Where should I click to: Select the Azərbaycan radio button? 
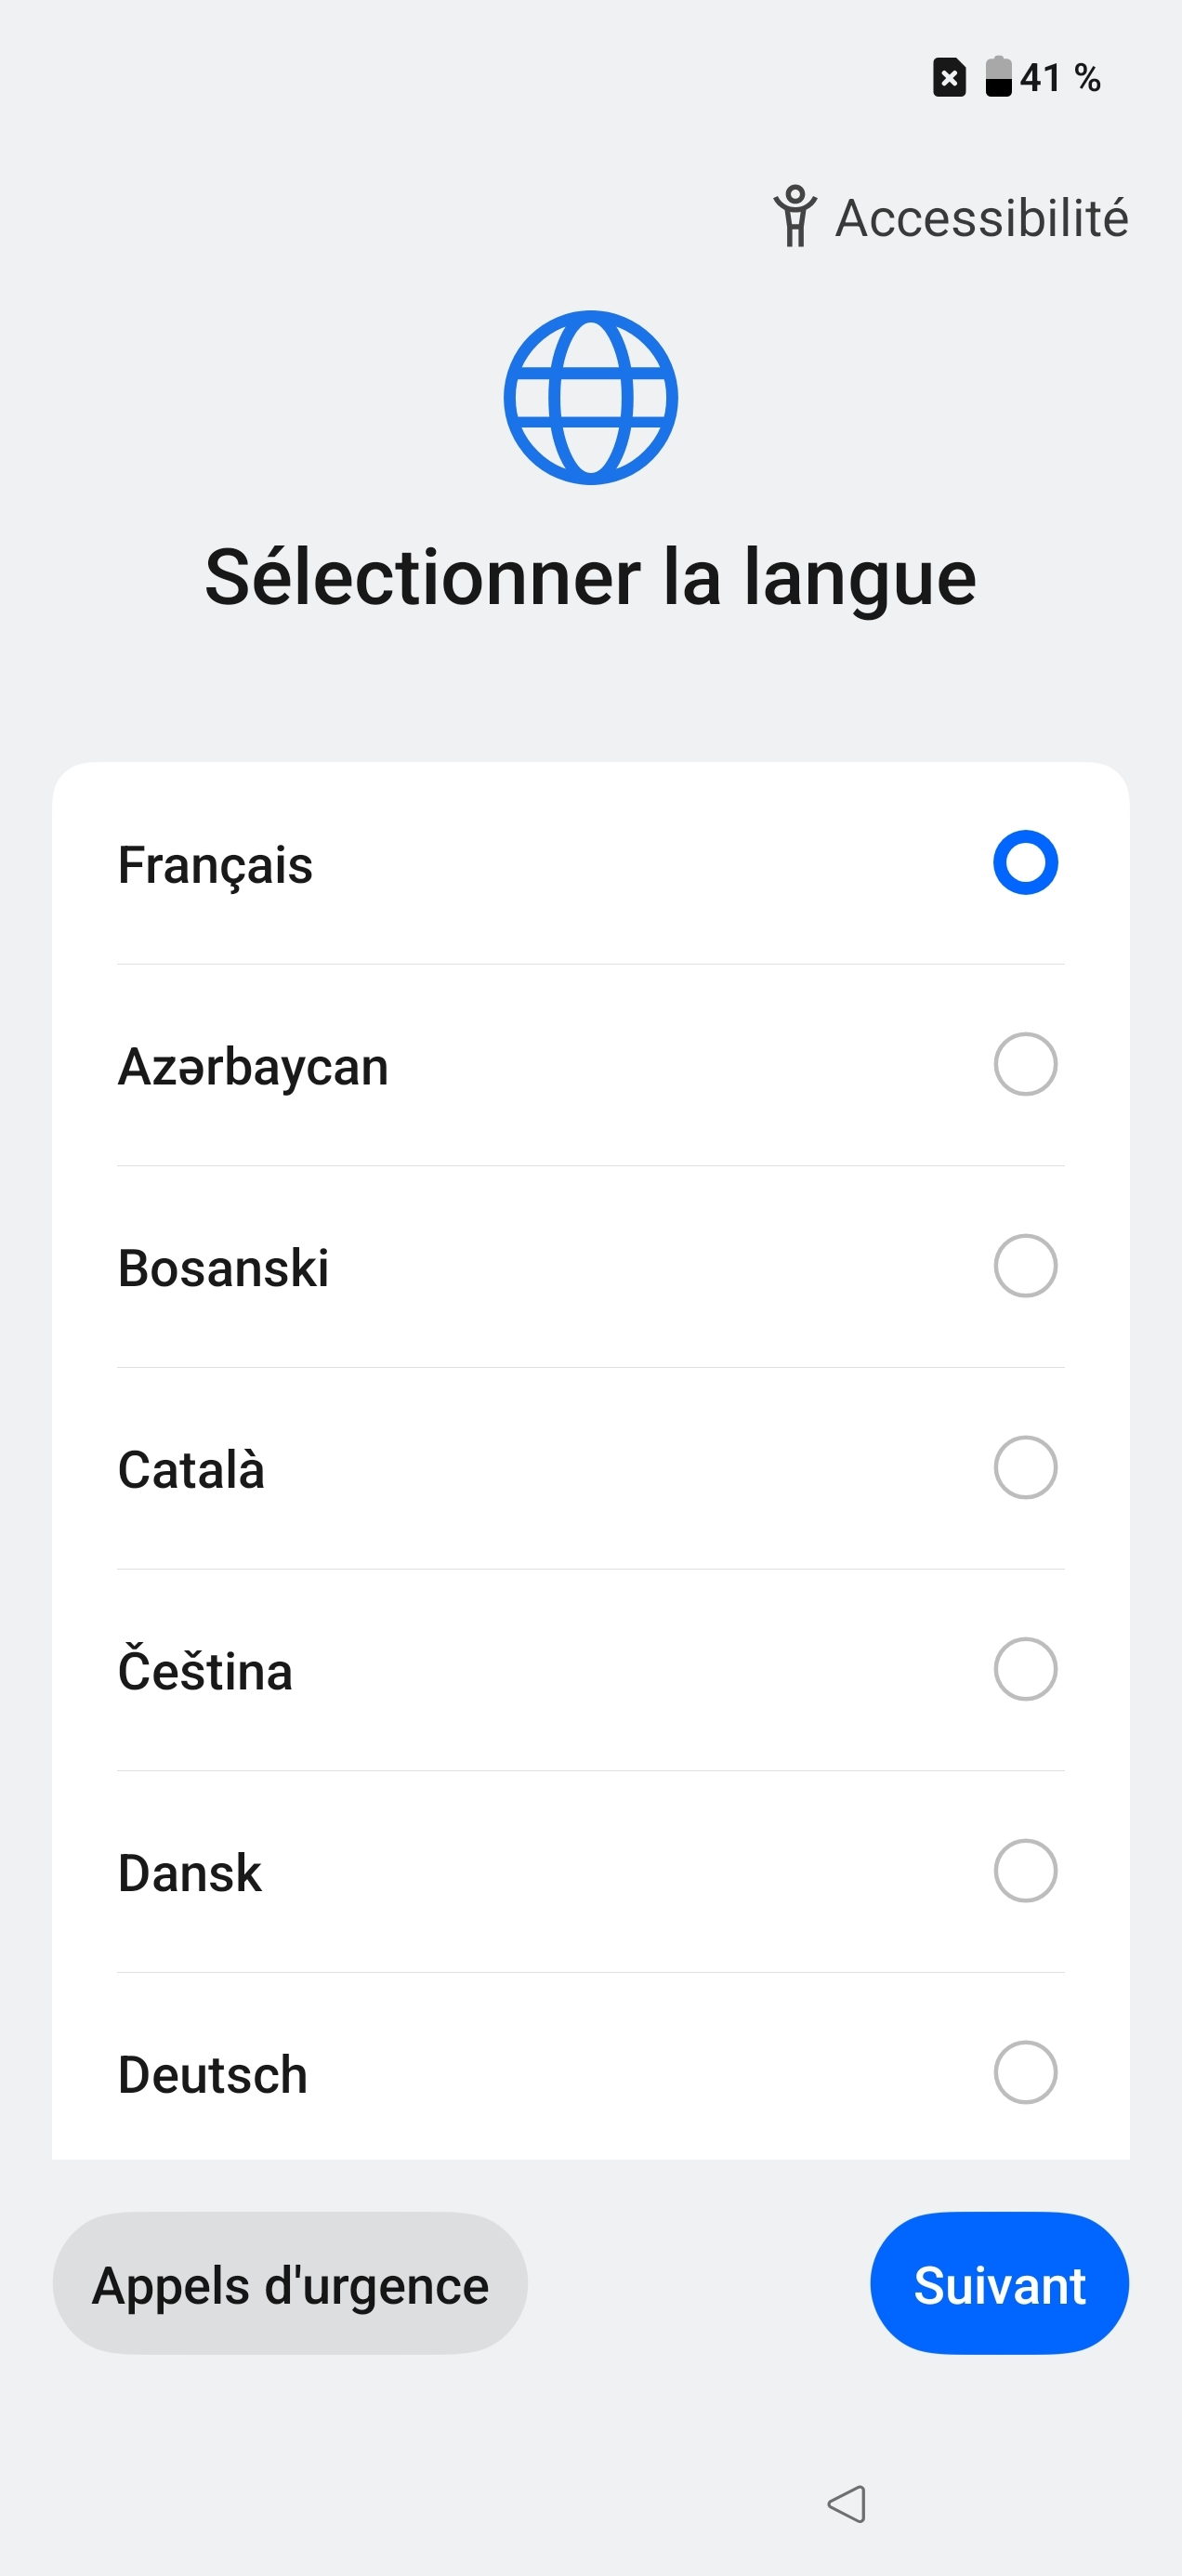pyautogui.click(x=1025, y=1065)
